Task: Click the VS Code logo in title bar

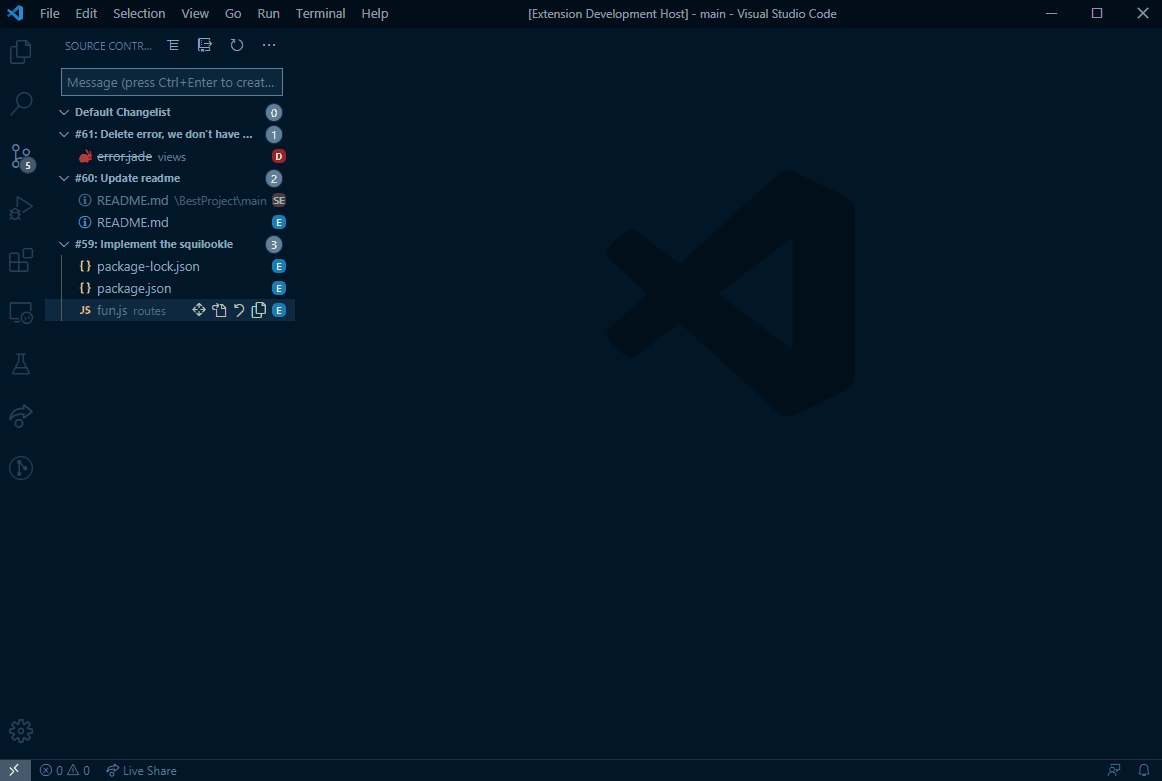Action: tap(16, 13)
